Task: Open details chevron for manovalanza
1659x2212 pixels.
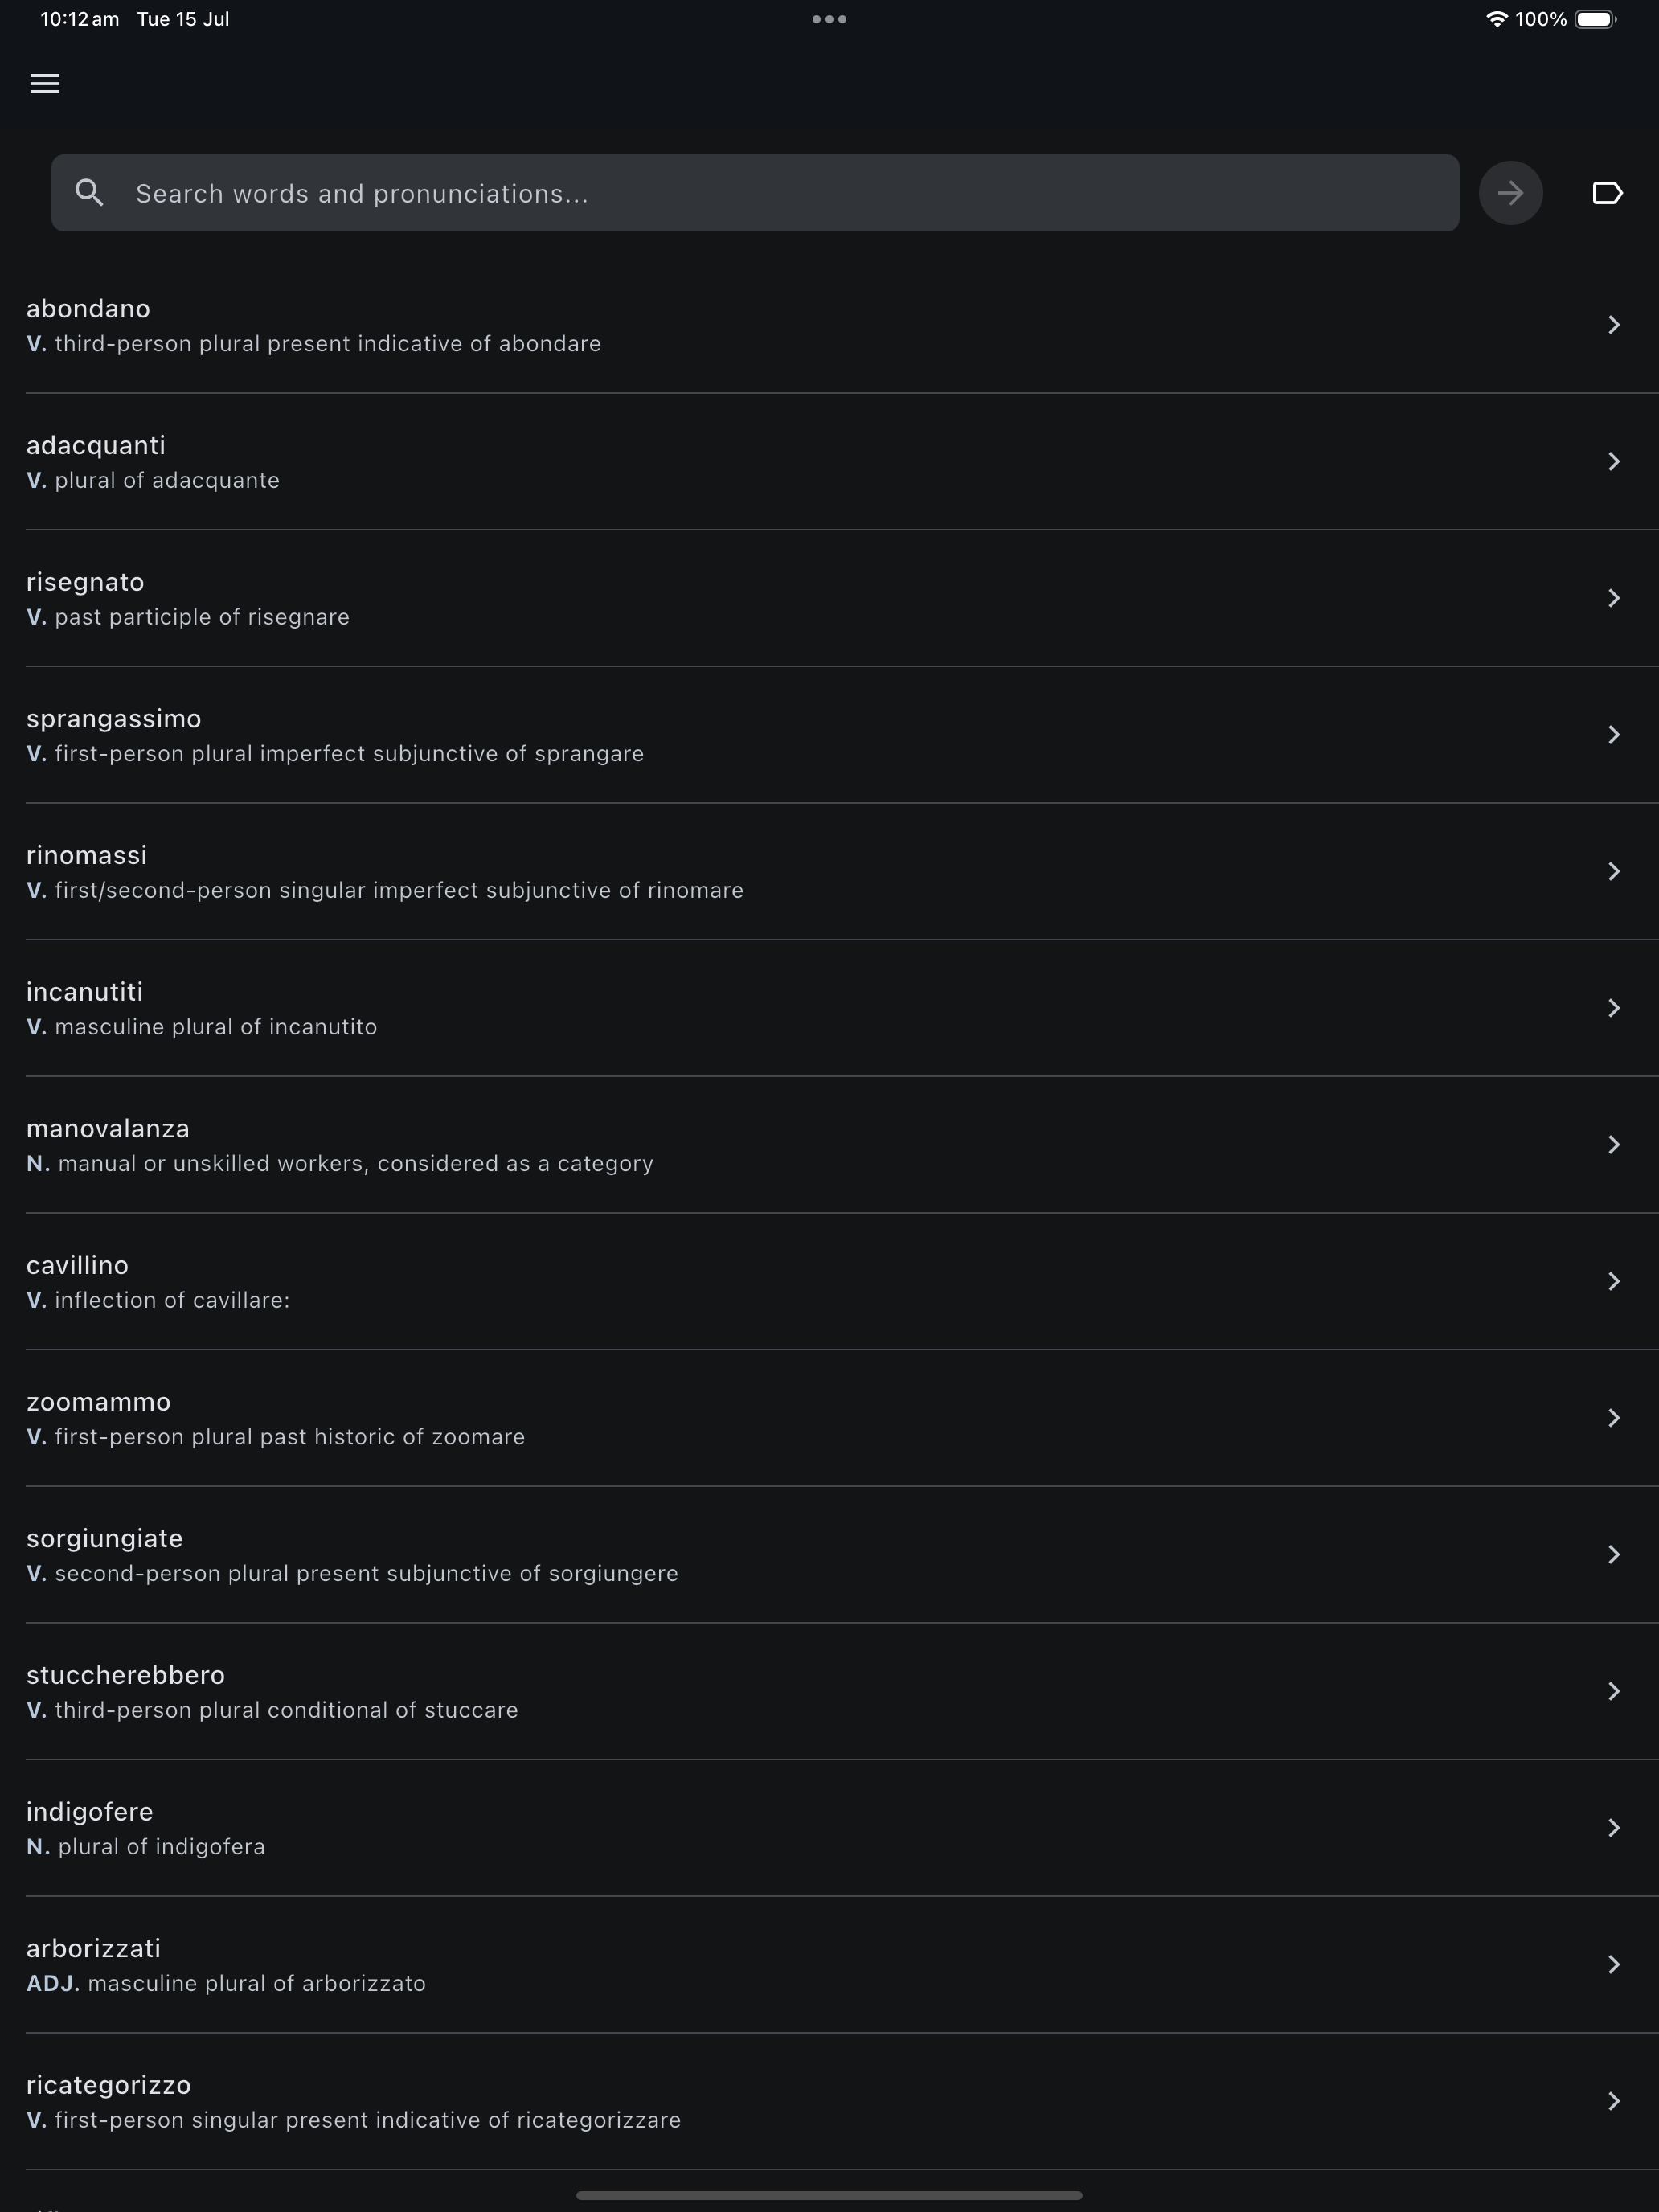Action: click(1613, 1145)
